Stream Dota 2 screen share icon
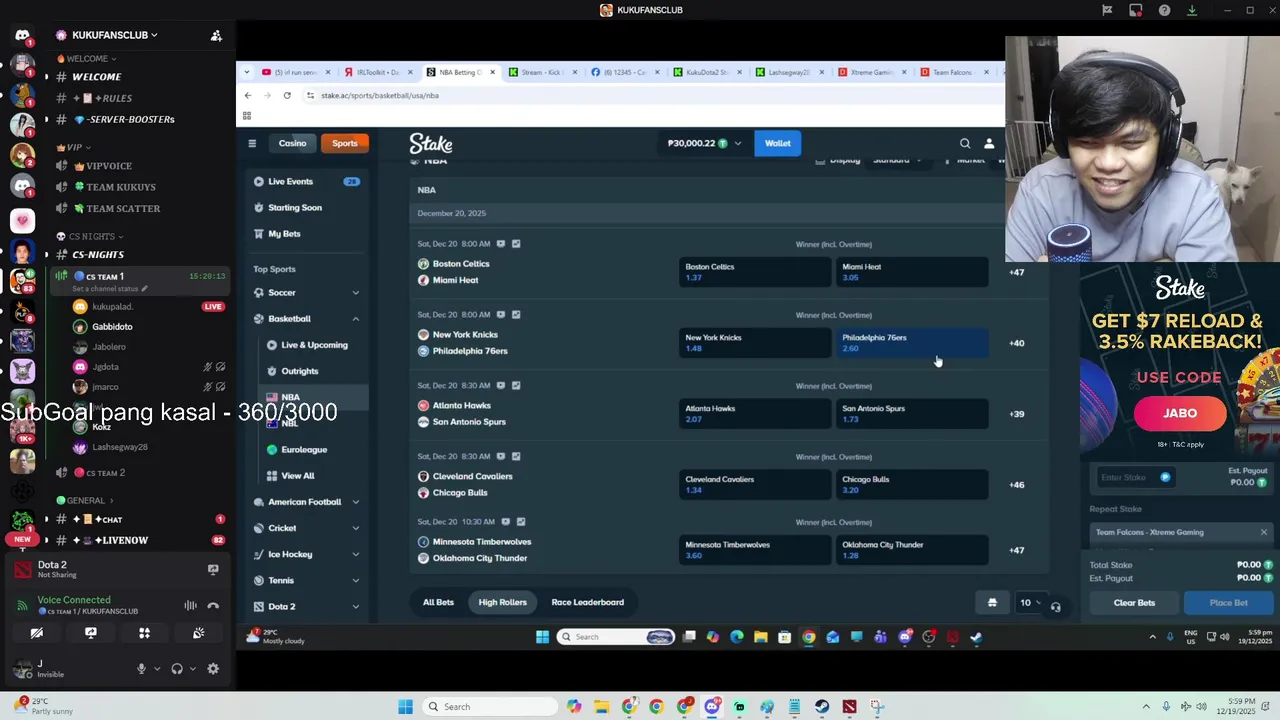1280x720 pixels. 213,569
